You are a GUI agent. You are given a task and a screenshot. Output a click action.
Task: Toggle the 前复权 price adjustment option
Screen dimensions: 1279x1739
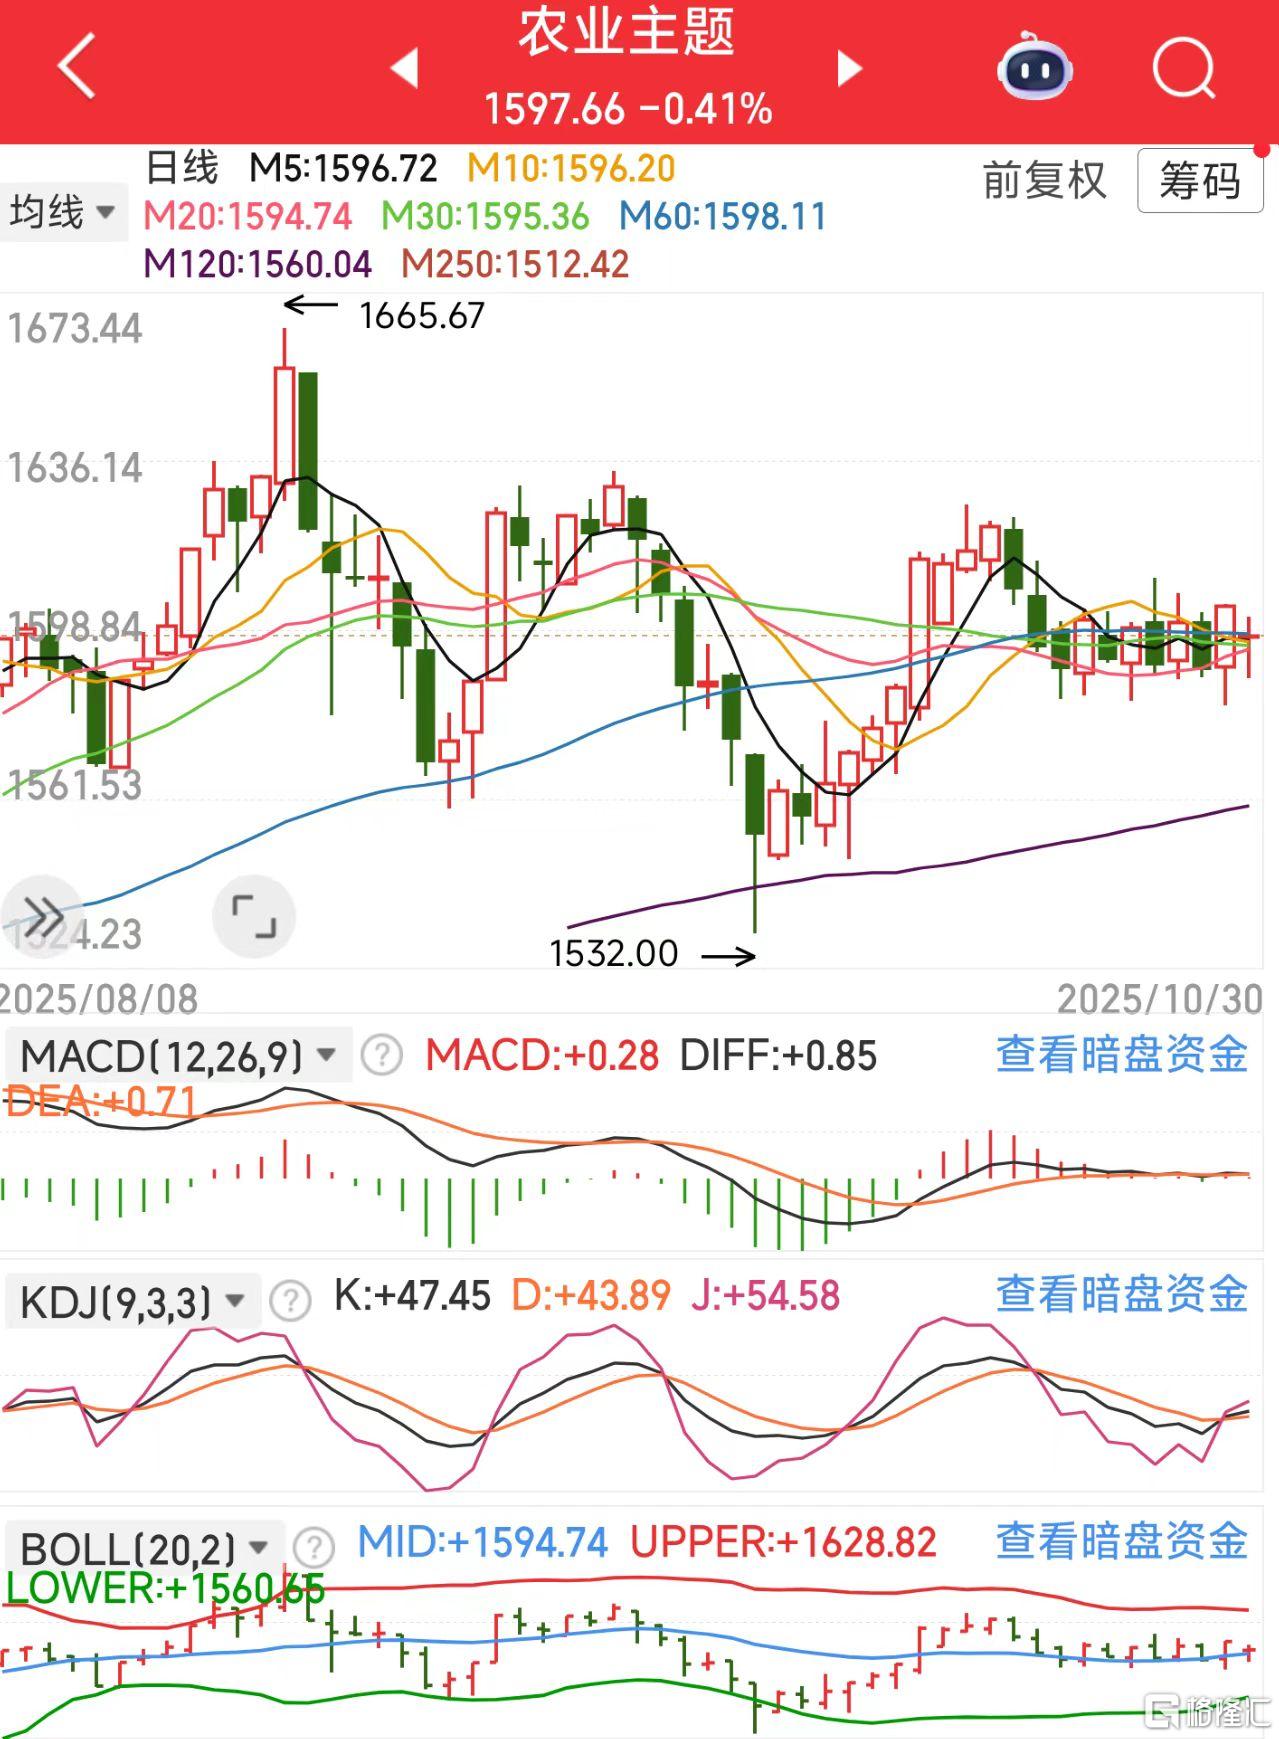(x=1044, y=181)
